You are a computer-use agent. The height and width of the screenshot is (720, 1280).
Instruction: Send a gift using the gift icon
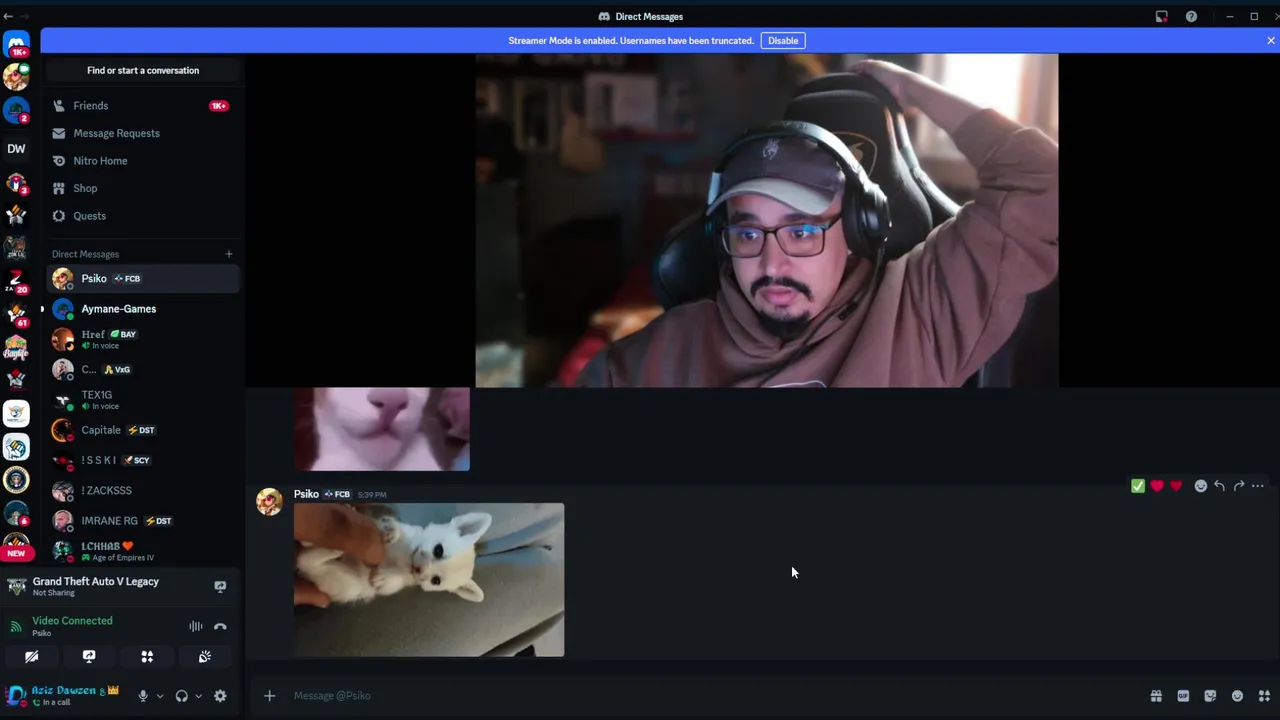1156,696
